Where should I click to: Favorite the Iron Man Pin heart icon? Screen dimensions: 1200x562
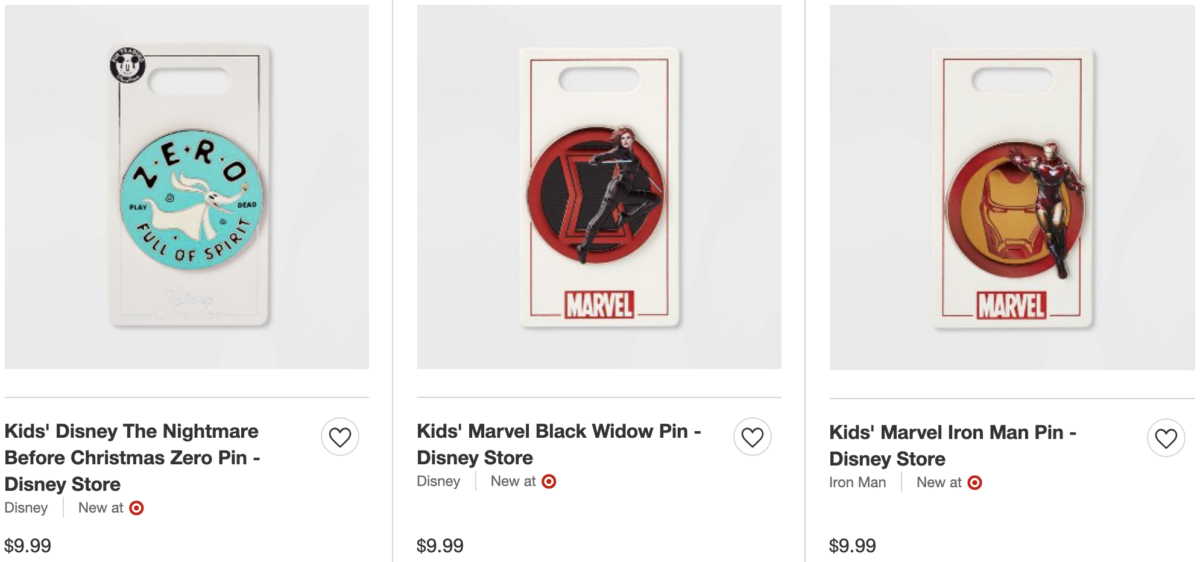(x=1165, y=437)
